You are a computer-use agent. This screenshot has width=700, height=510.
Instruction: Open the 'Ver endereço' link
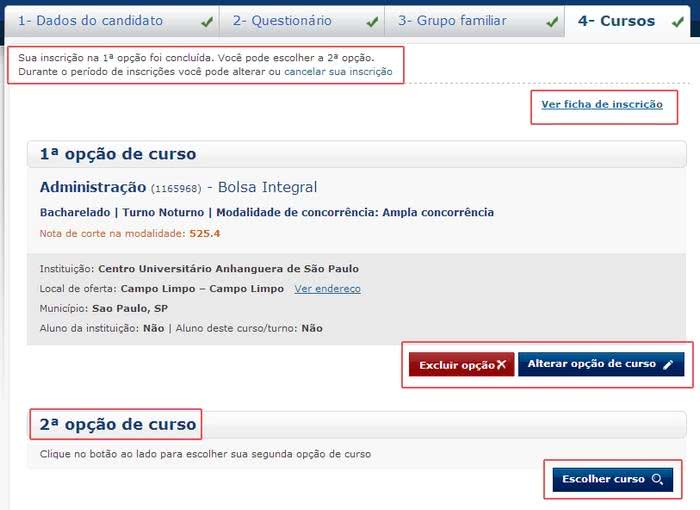click(327, 289)
